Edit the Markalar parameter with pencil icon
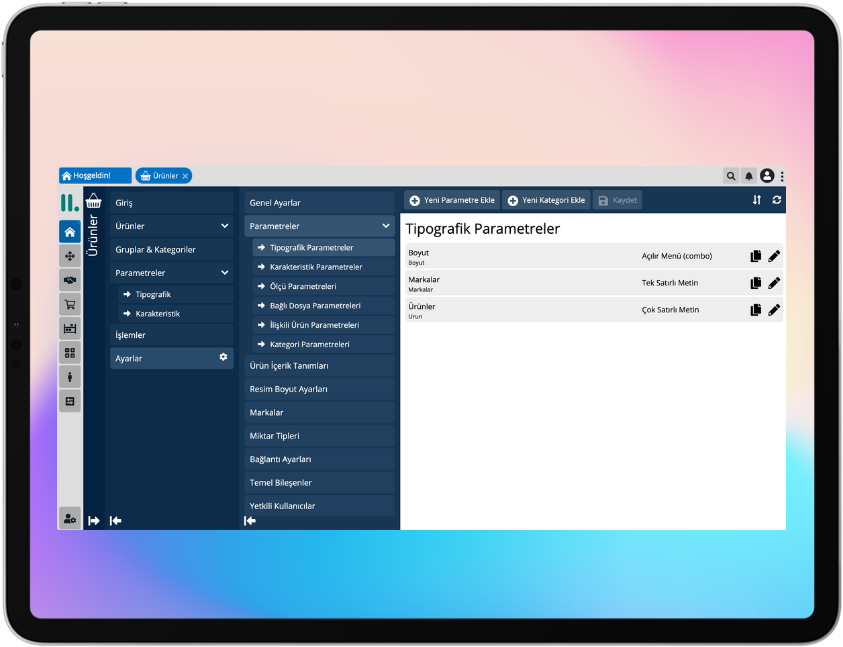This screenshot has height=647, width=843. pyautogui.click(x=774, y=283)
